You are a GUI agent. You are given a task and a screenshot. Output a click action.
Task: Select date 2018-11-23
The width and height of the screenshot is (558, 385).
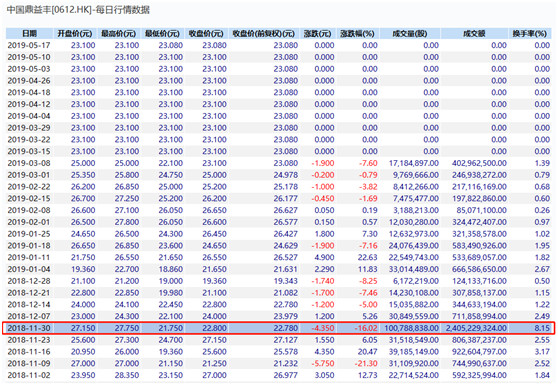[29, 340]
